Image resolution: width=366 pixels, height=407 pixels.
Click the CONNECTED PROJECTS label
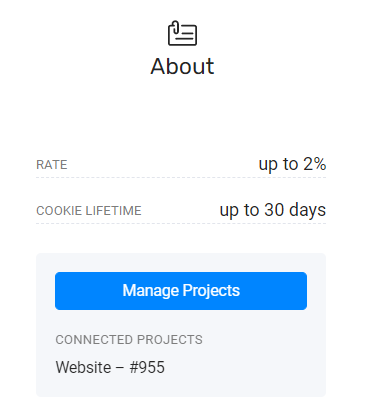129,340
